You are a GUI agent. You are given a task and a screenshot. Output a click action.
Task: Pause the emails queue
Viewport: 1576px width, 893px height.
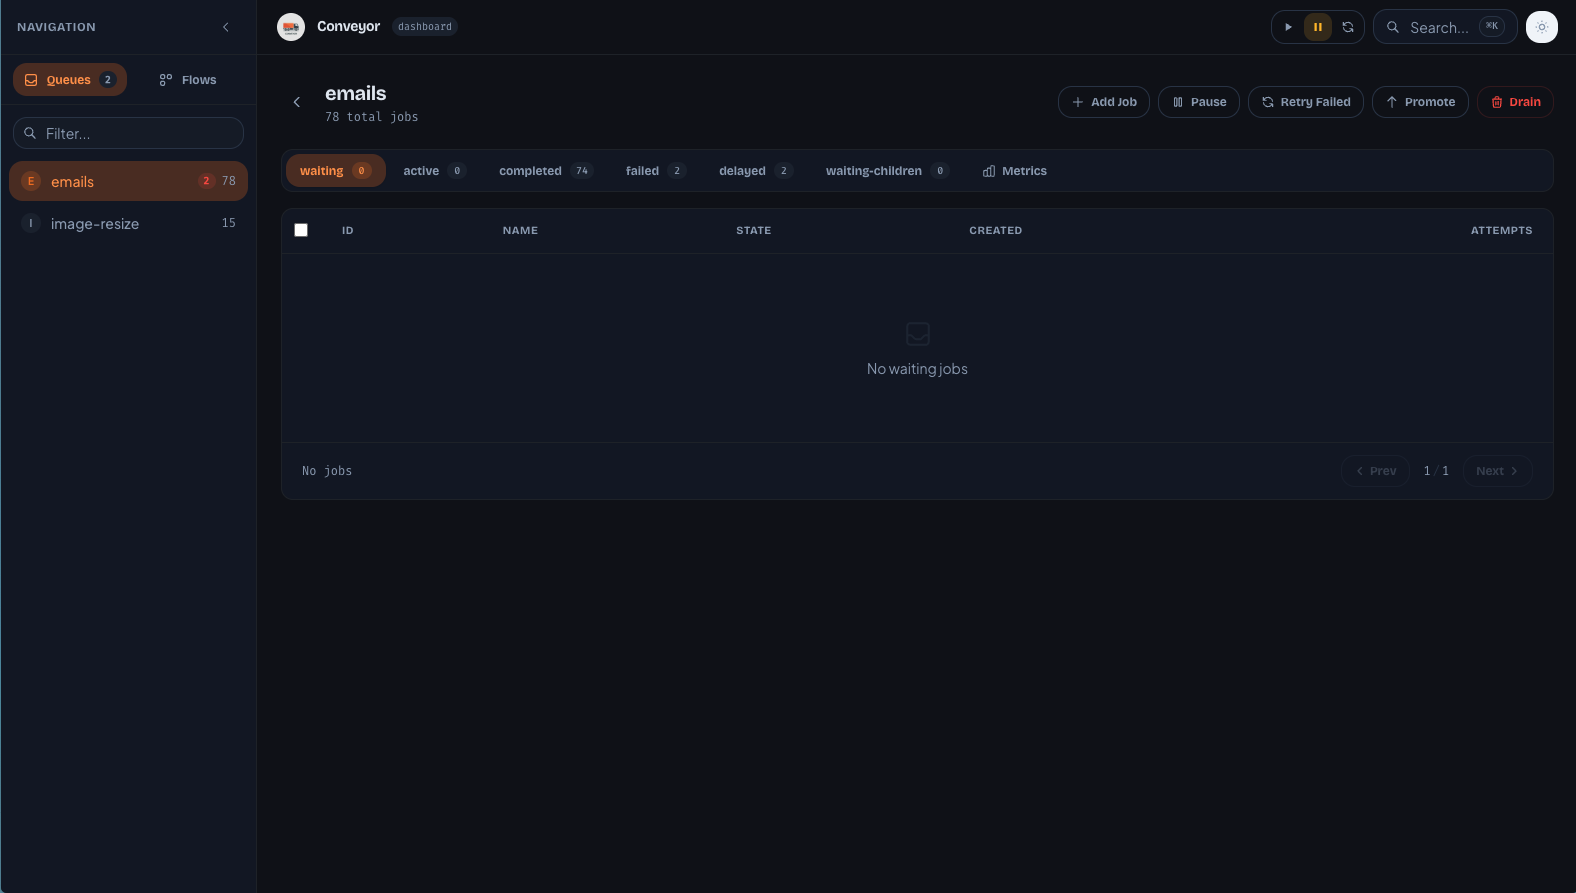(1199, 102)
